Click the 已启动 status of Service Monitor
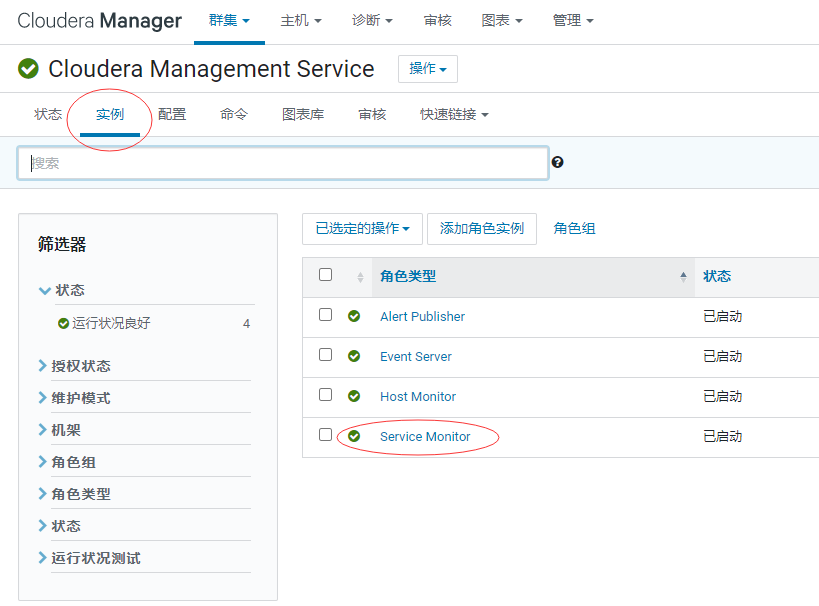 pyautogui.click(x=722, y=437)
